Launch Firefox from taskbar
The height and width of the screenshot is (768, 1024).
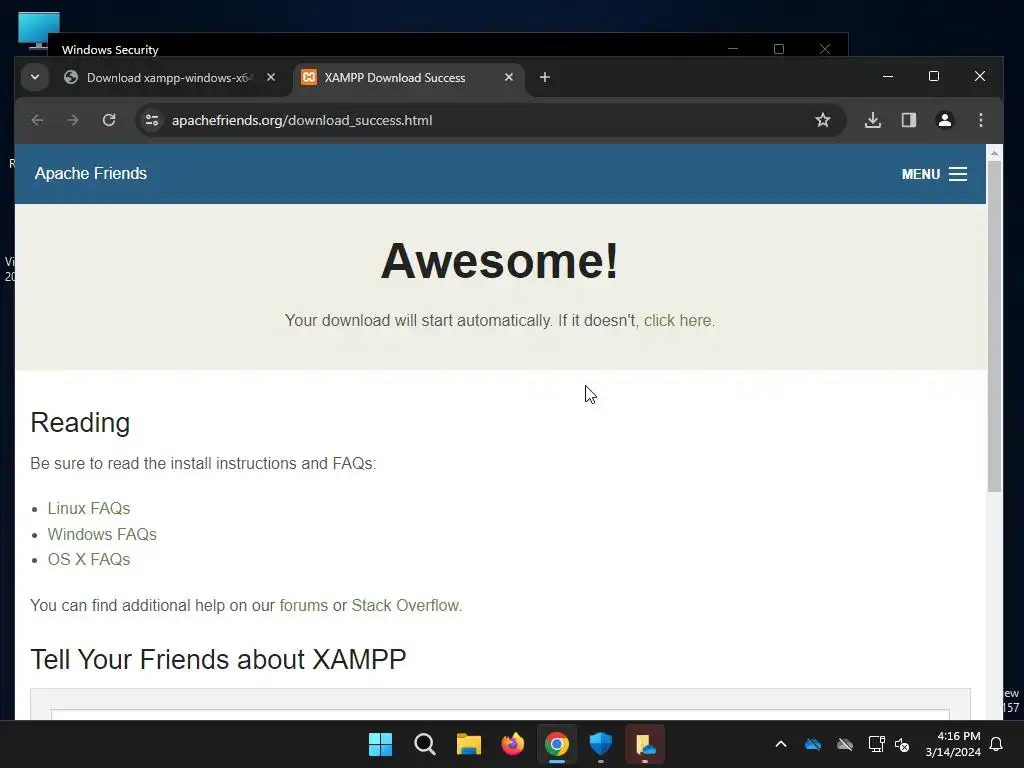click(x=513, y=744)
